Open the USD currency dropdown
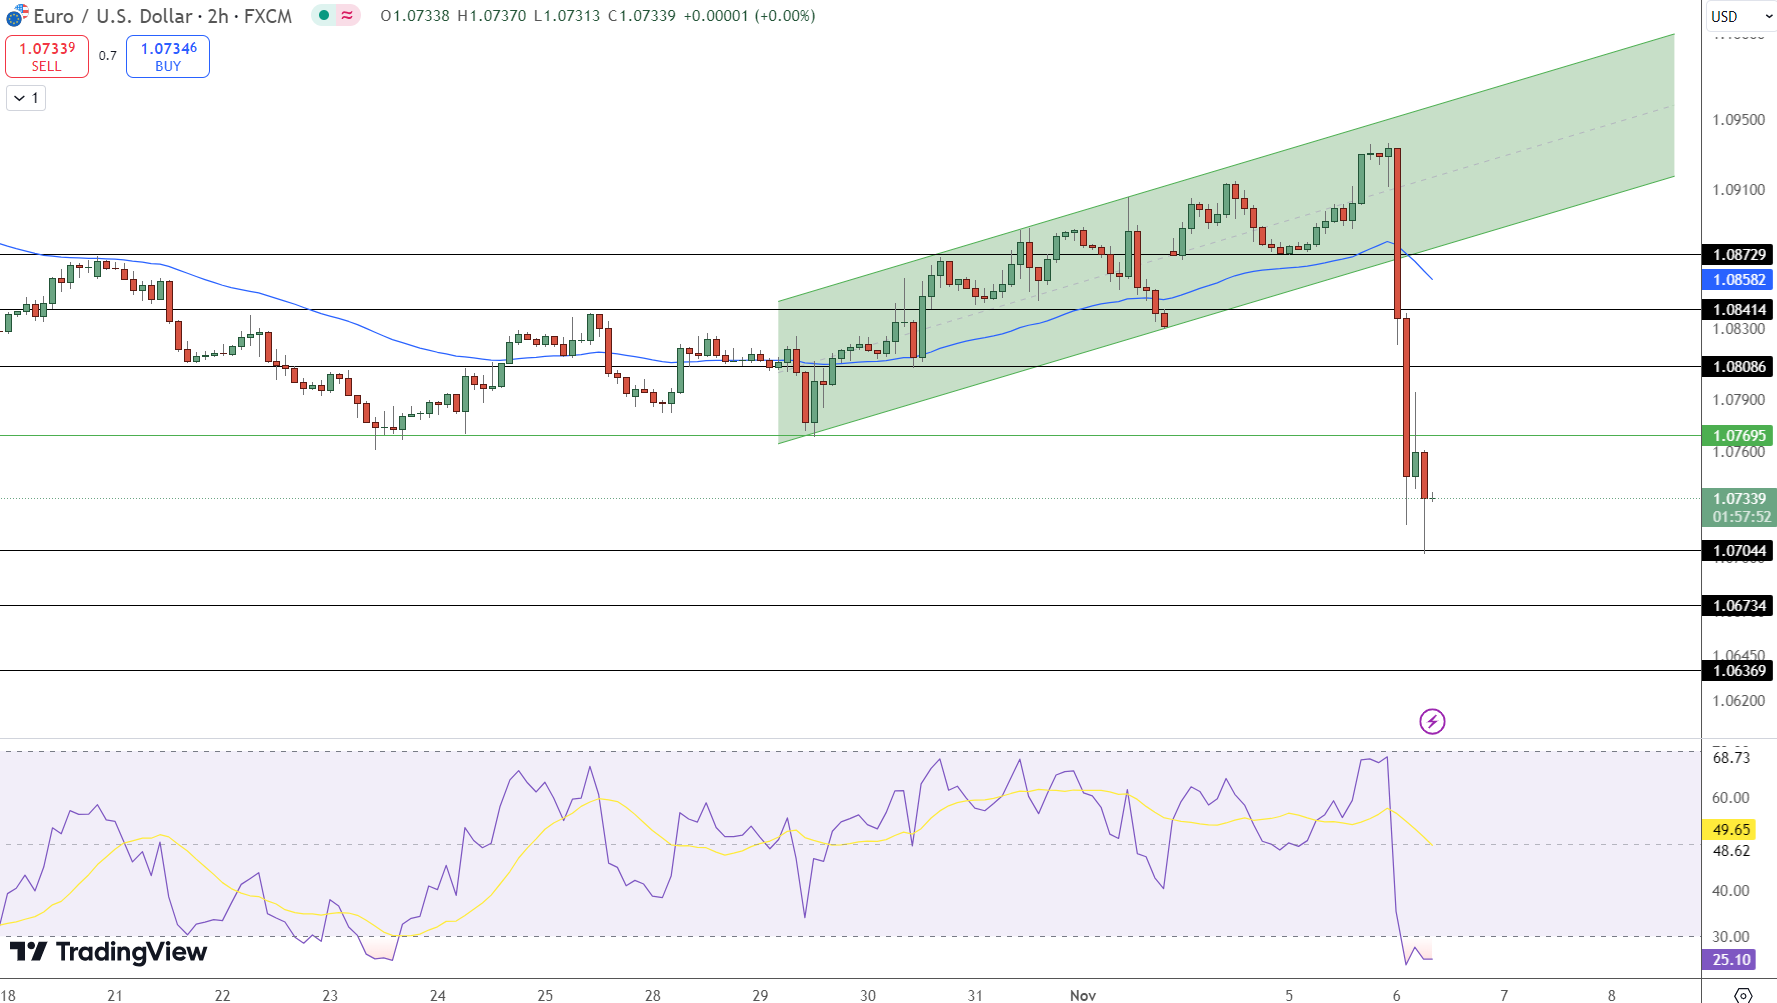The height and width of the screenshot is (1003, 1777). pos(1740,16)
